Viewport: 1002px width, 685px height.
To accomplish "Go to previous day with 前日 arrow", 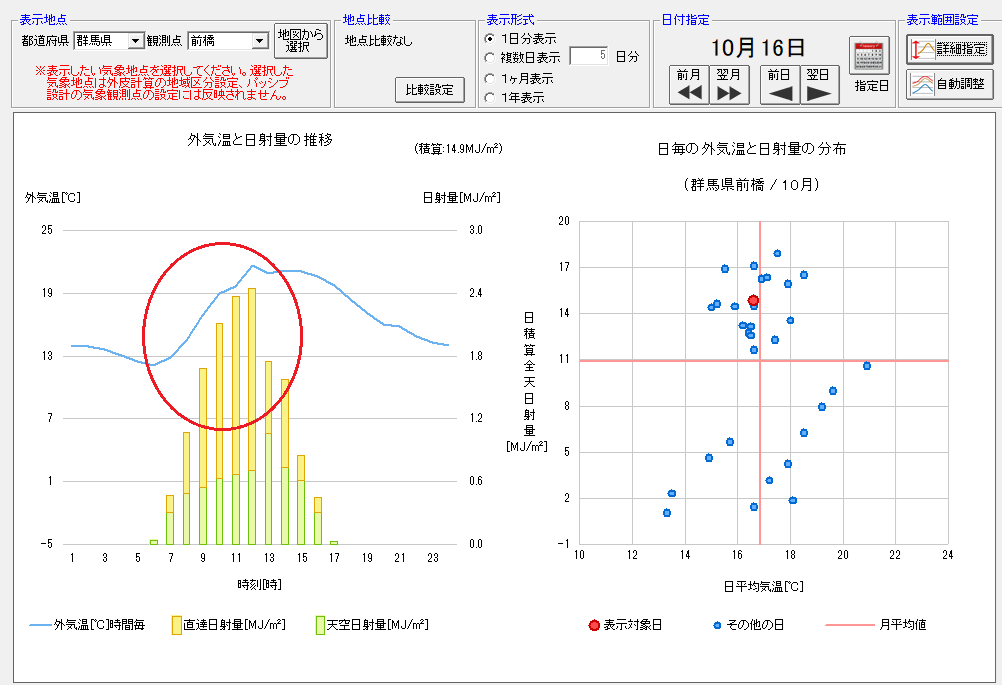I will (x=780, y=85).
